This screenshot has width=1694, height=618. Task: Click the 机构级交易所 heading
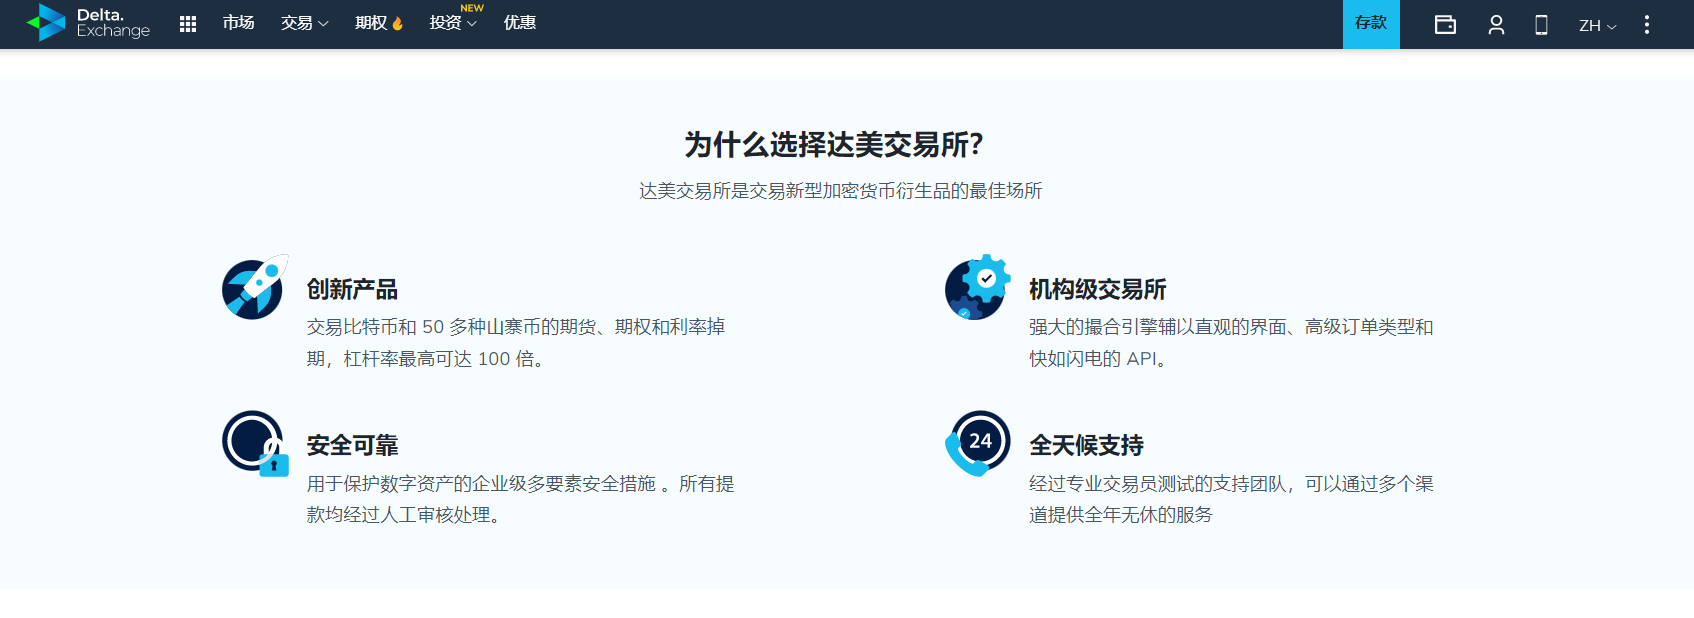[x=1098, y=290]
